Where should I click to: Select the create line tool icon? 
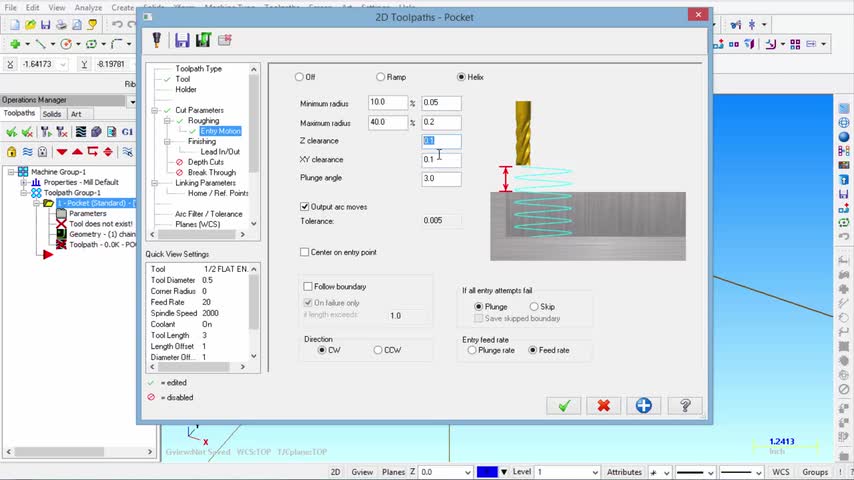41,44
